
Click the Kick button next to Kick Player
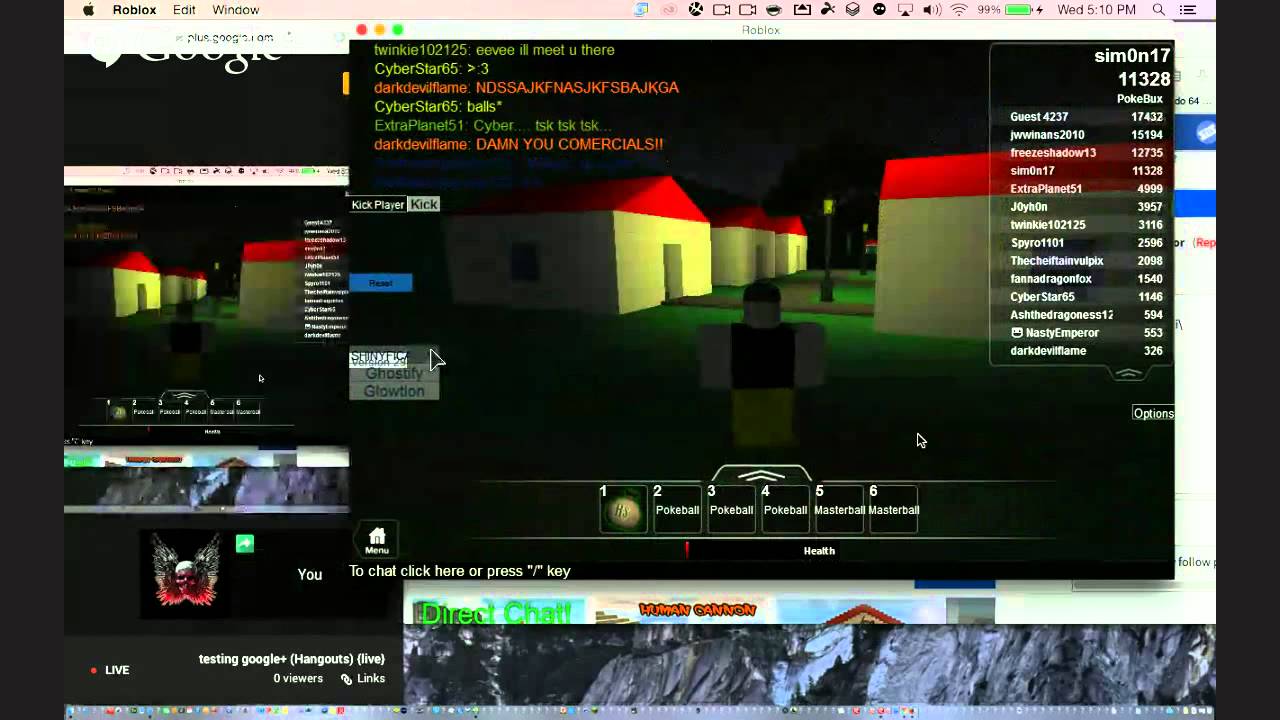pyautogui.click(x=424, y=204)
